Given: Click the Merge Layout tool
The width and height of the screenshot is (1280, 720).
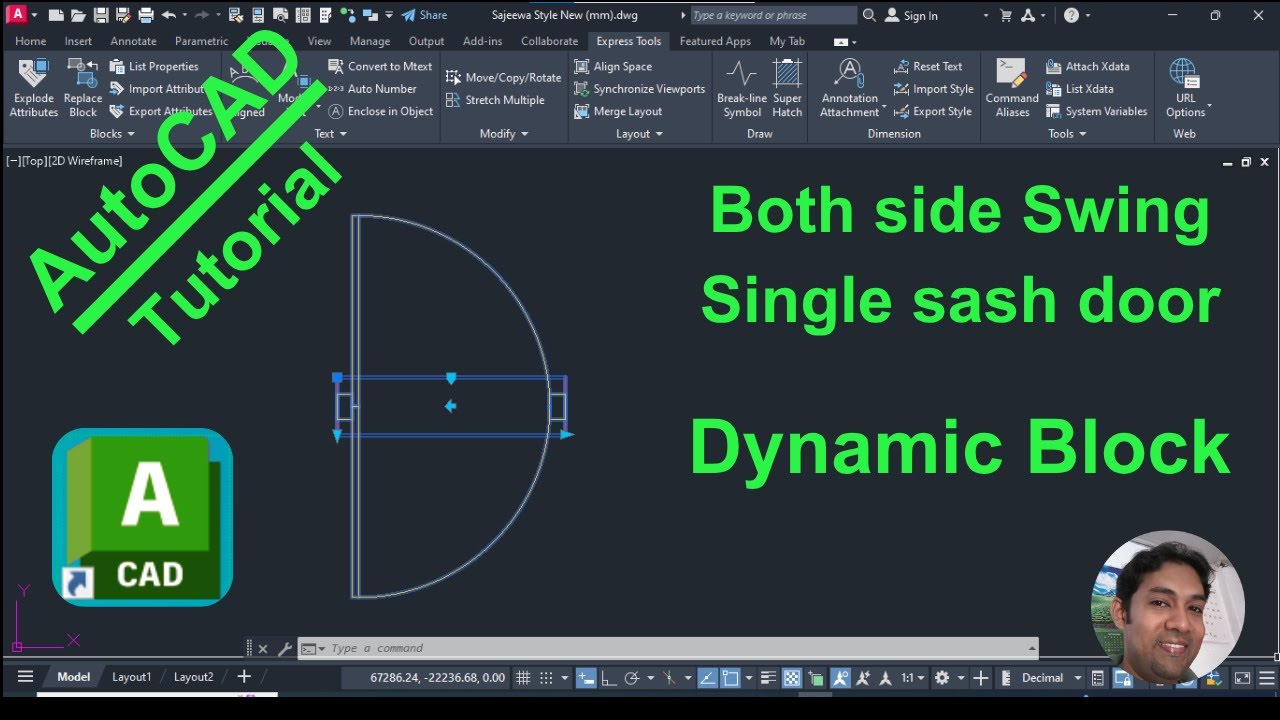Looking at the screenshot, I should (618, 111).
